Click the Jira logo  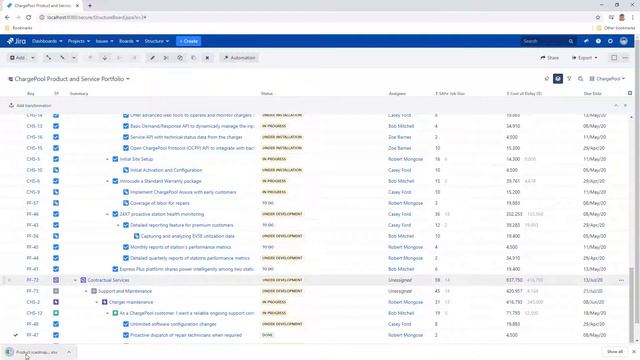(x=16, y=41)
